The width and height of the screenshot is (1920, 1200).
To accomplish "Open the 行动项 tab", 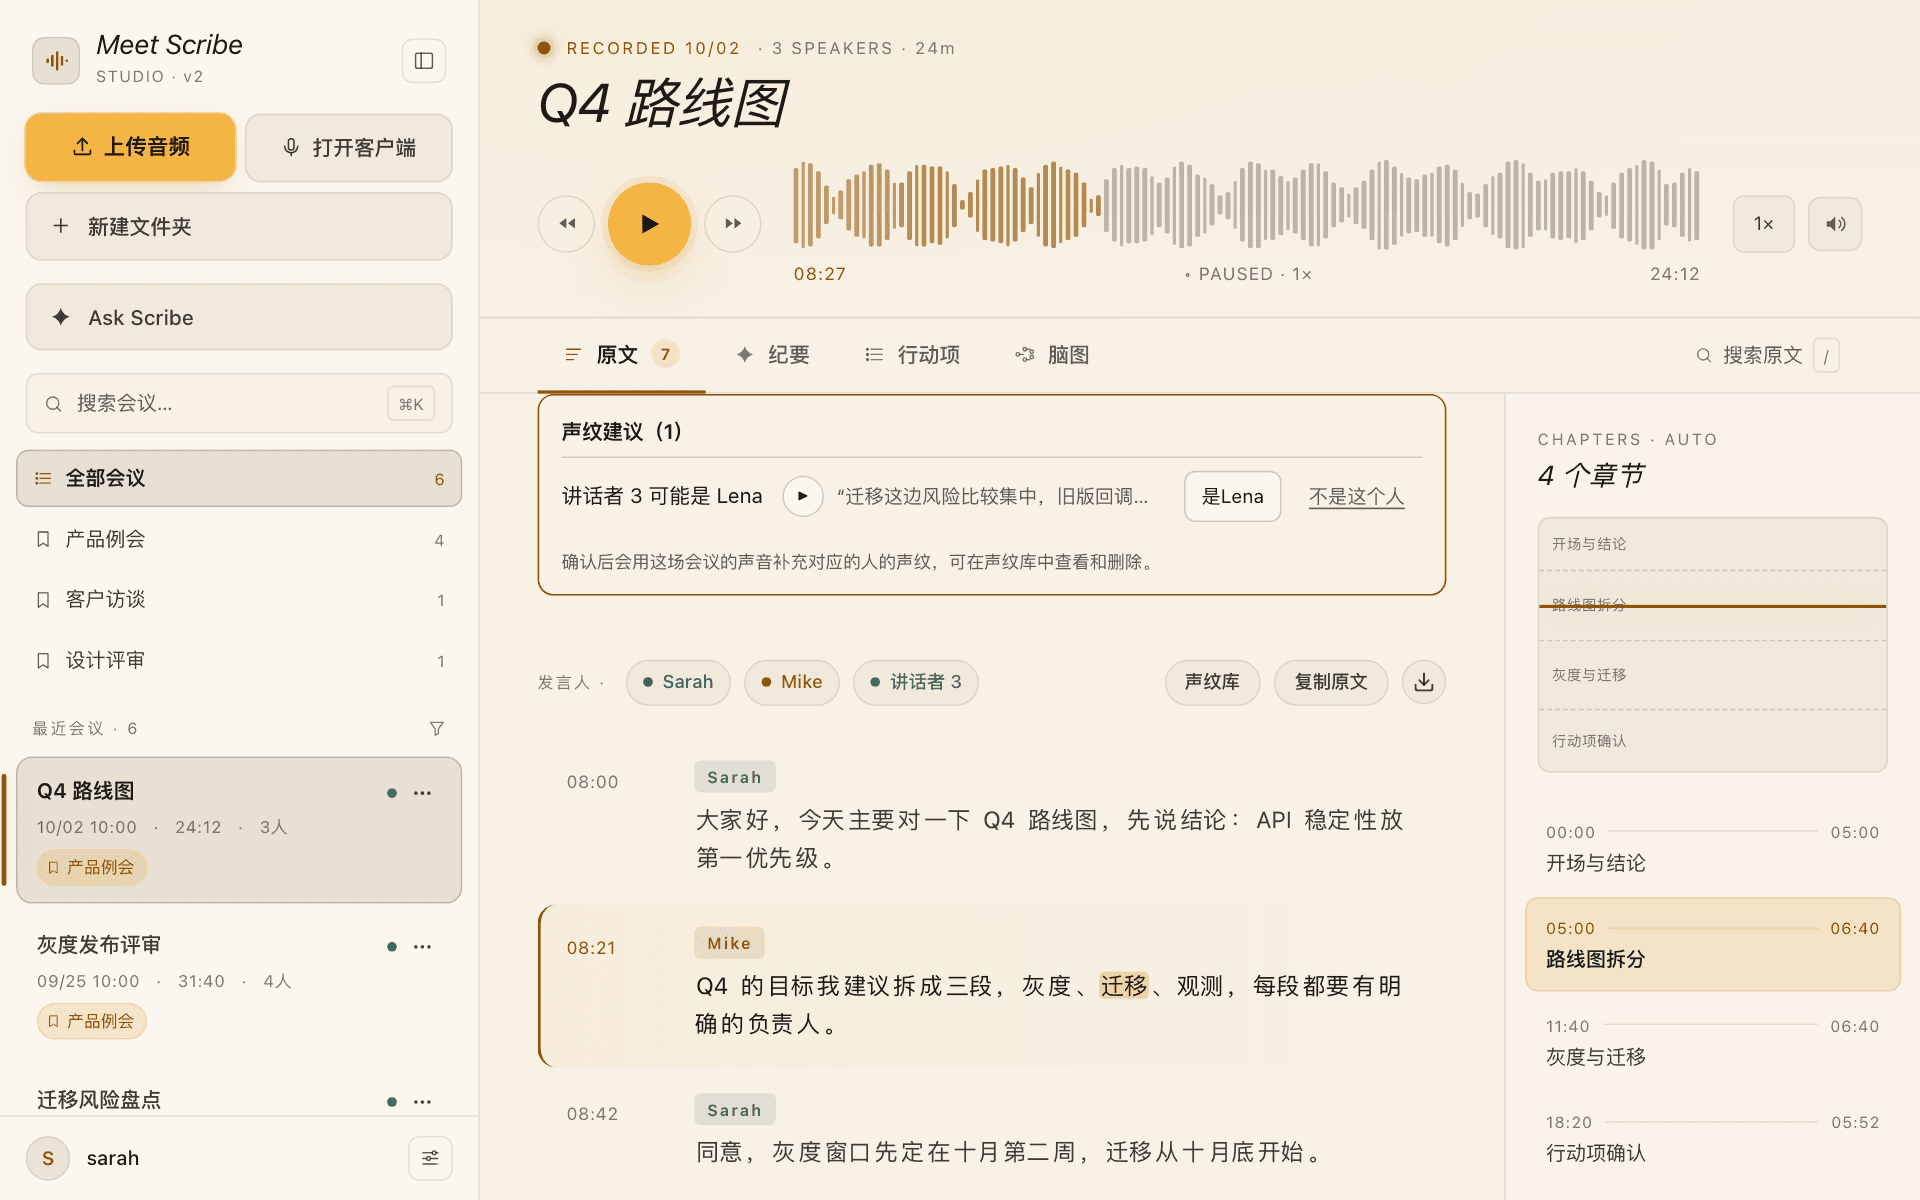I will coord(913,355).
